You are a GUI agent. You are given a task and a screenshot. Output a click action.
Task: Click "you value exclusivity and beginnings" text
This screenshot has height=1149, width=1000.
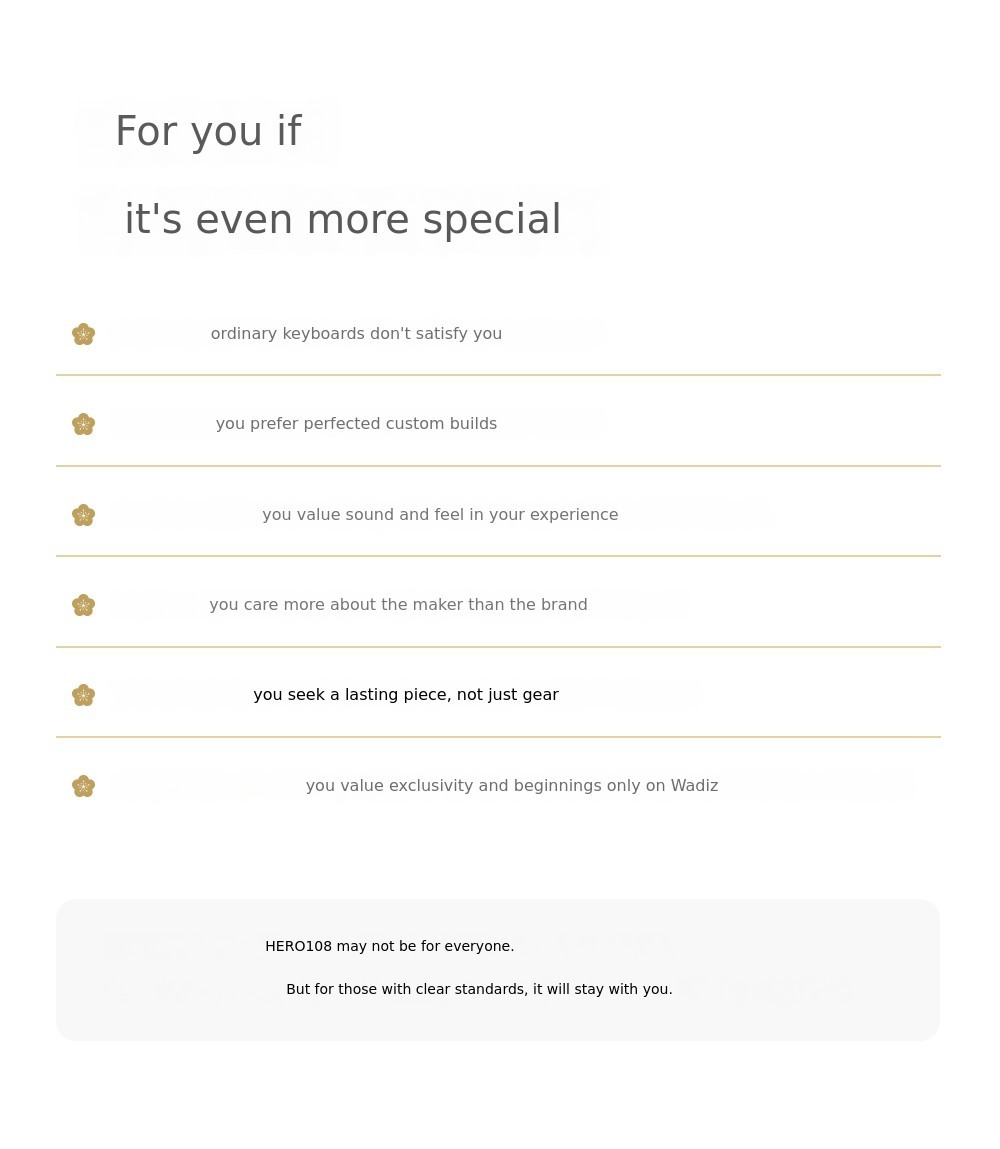click(x=512, y=786)
